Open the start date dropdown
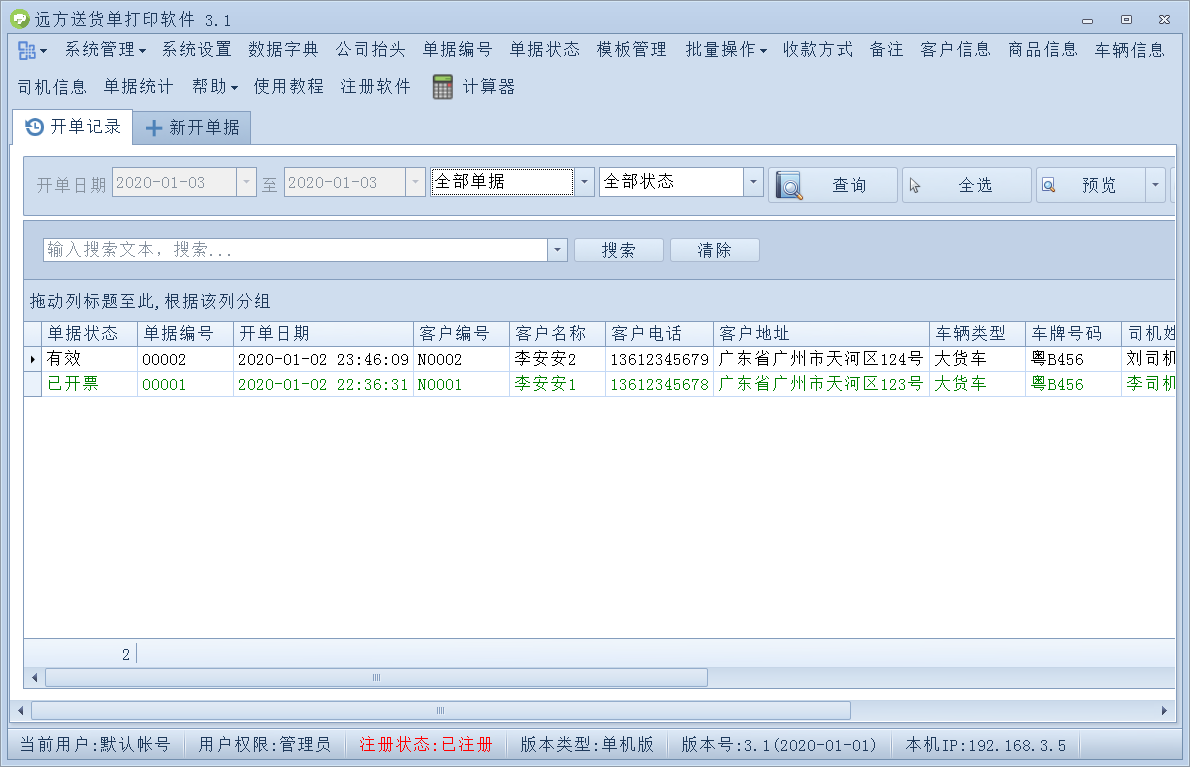Image resolution: width=1190 pixels, height=767 pixels. click(246, 182)
